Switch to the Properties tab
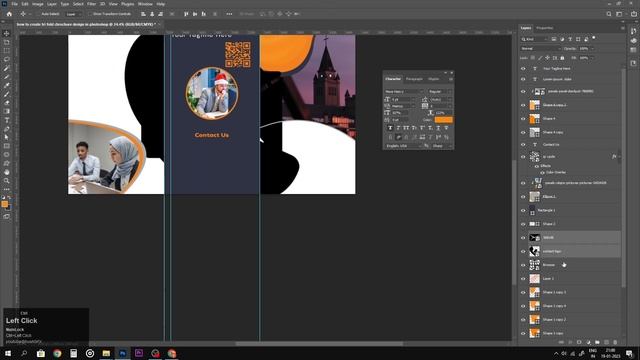 pos(544,28)
